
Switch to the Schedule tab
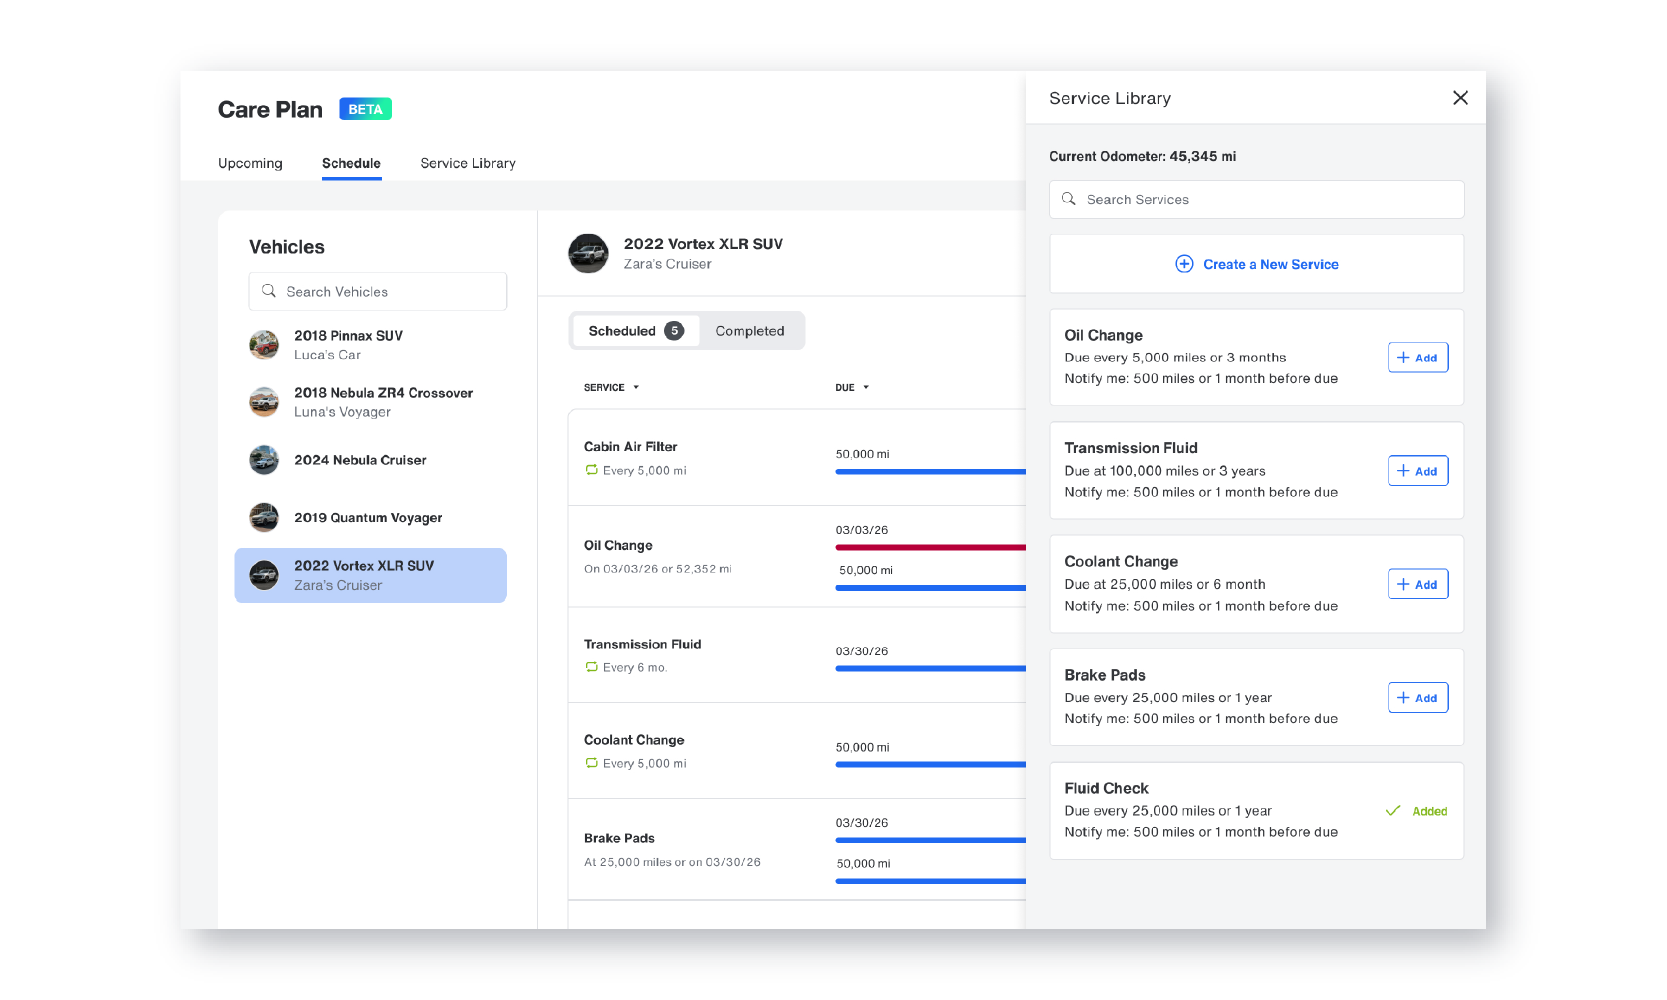click(351, 163)
